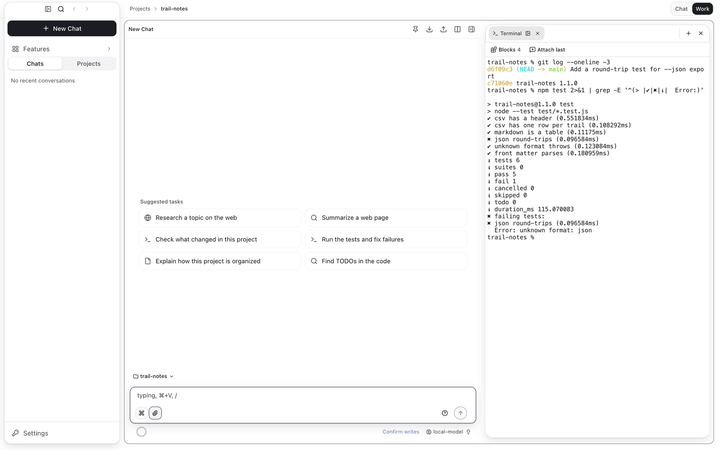Viewport: 720px width, 450px height.
Task: Choose Run the tests and fix failures
Action: 386,239
